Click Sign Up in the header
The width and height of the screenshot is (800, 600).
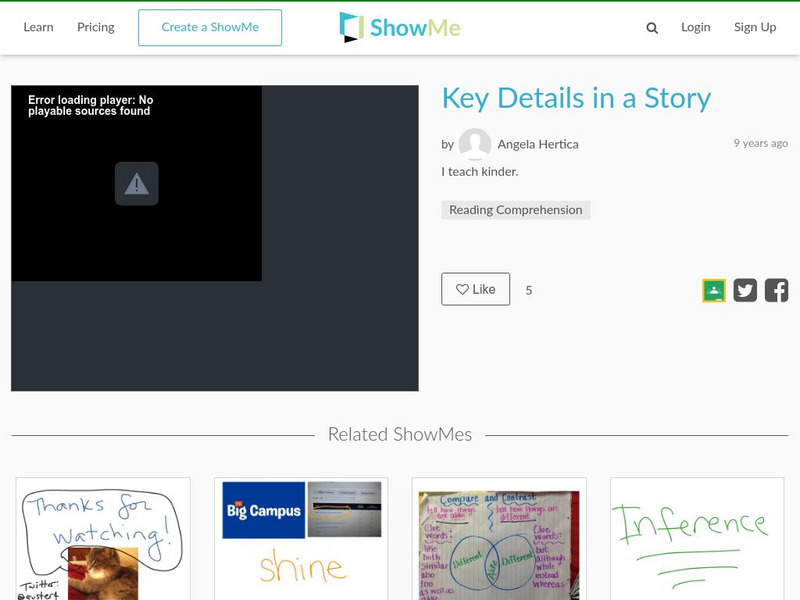click(x=755, y=27)
